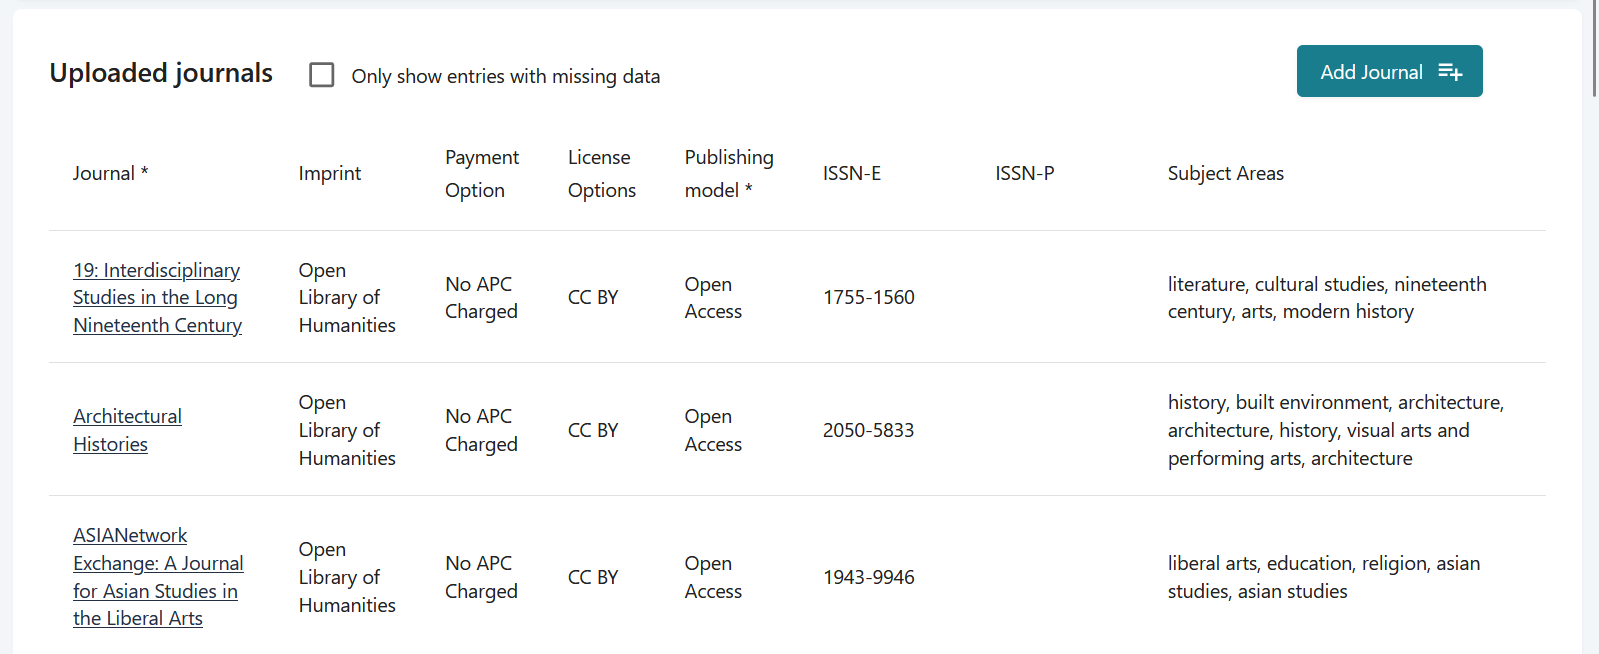The image size is (1599, 654).
Task: Click Open Library of Humanities imprint text
Action: (346, 297)
